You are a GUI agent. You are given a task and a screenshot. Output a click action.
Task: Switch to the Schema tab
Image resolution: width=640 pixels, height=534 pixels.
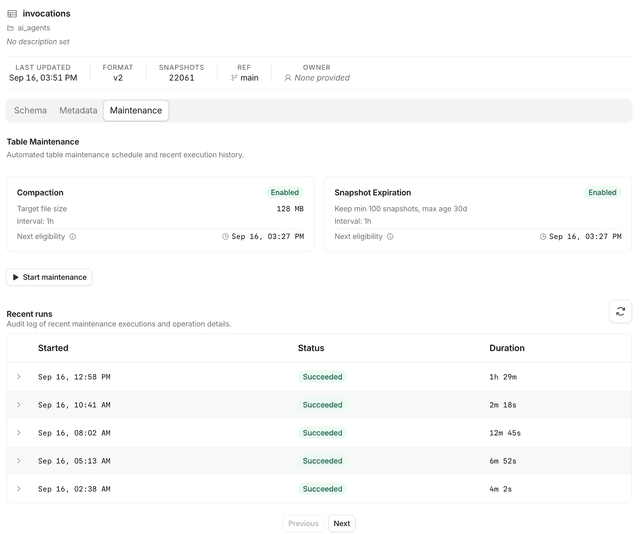click(31, 110)
